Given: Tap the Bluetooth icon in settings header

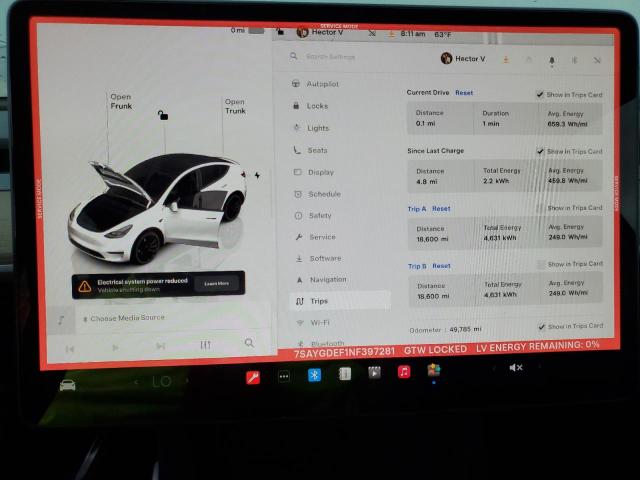Looking at the screenshot, I should [574, 60].
